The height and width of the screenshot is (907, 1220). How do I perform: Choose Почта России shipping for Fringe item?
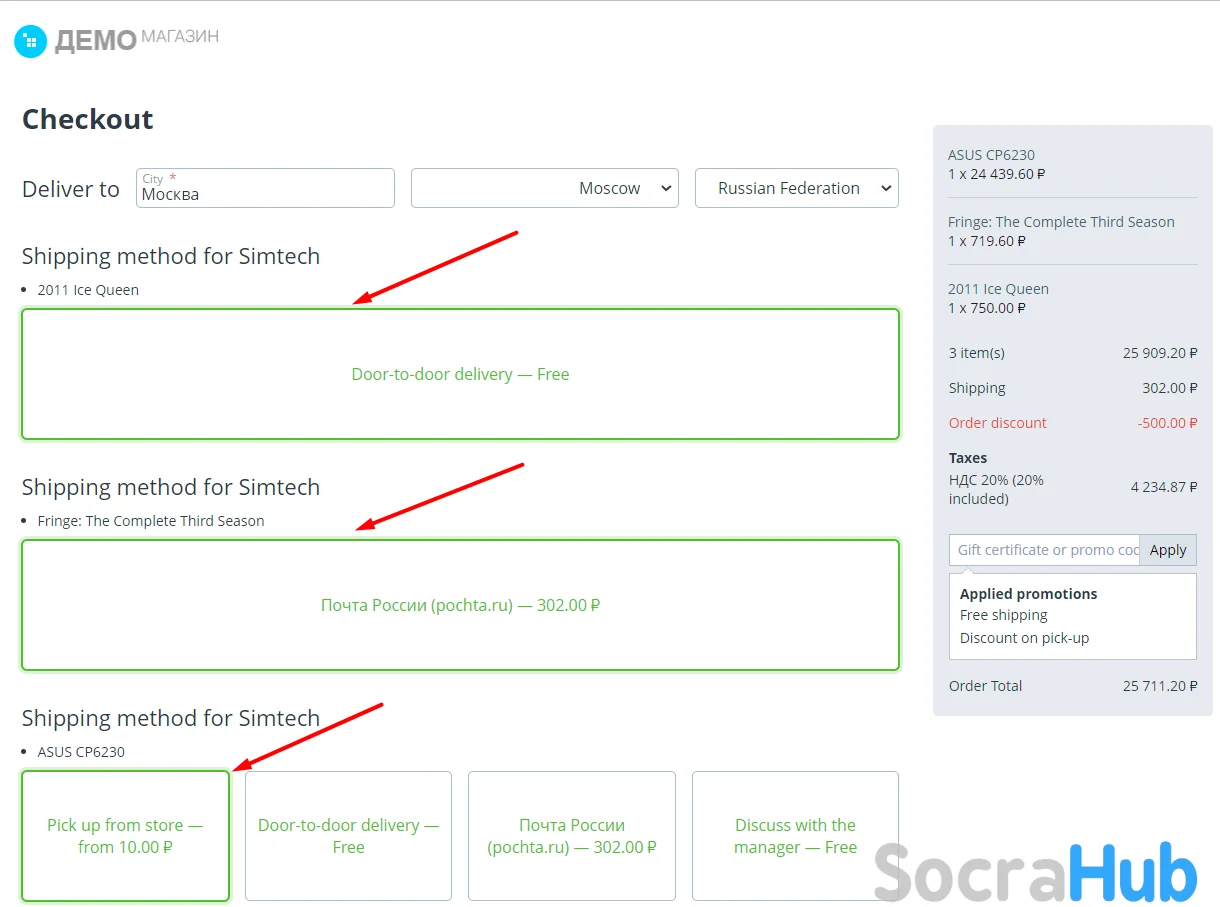(x=460, y=605)
